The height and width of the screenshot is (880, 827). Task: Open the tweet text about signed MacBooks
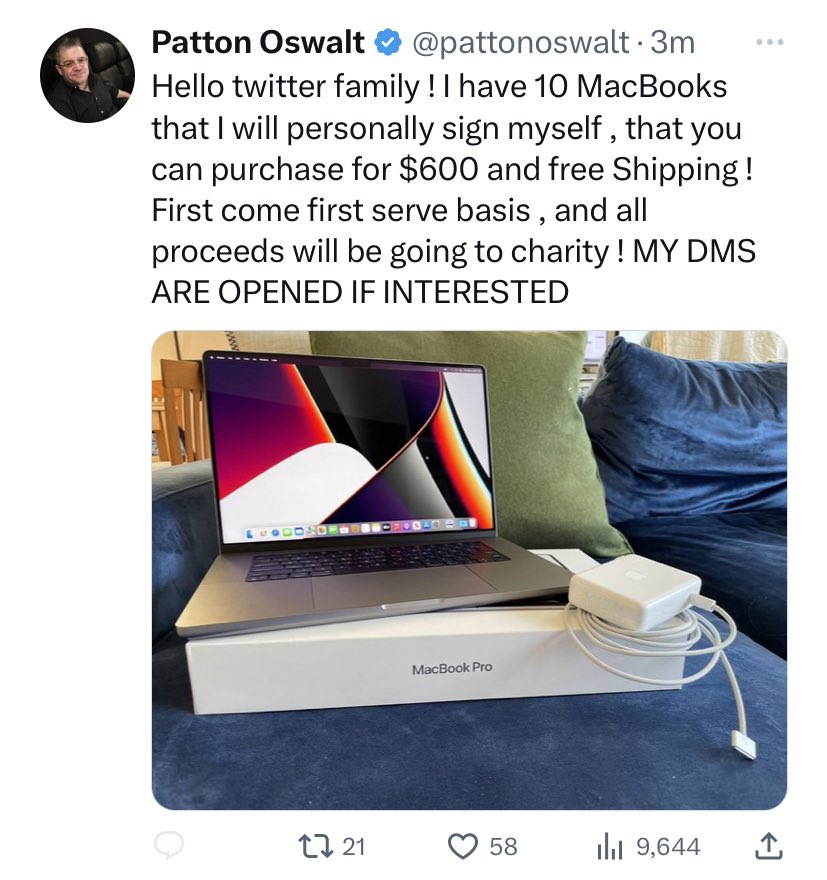pyautogui.click(x=453, y=189)
